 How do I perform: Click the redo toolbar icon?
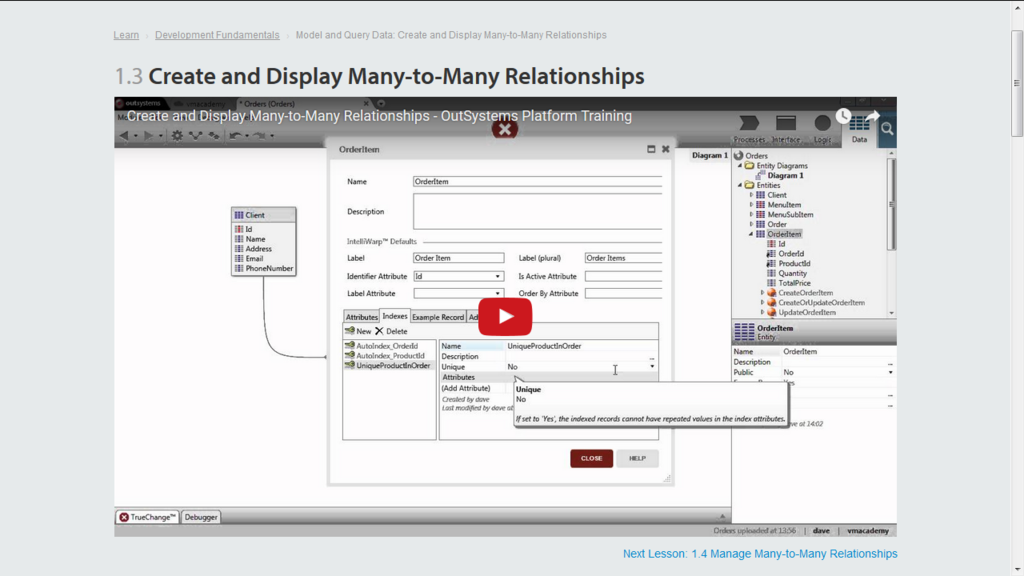coord(260,136)
